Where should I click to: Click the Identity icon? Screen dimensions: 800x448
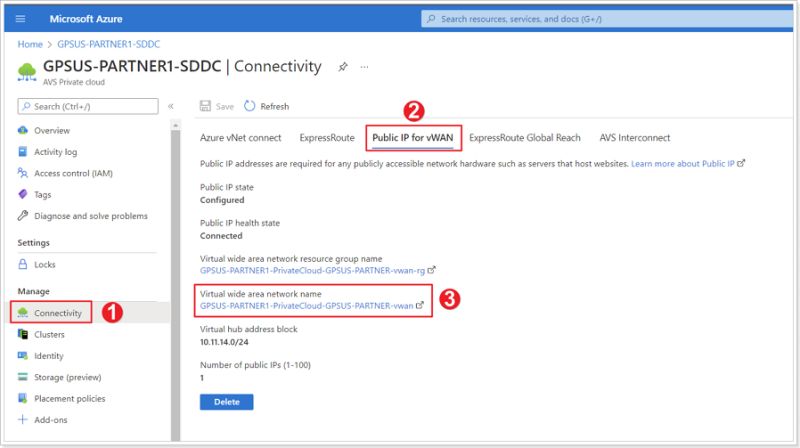(x=22, y=356)
